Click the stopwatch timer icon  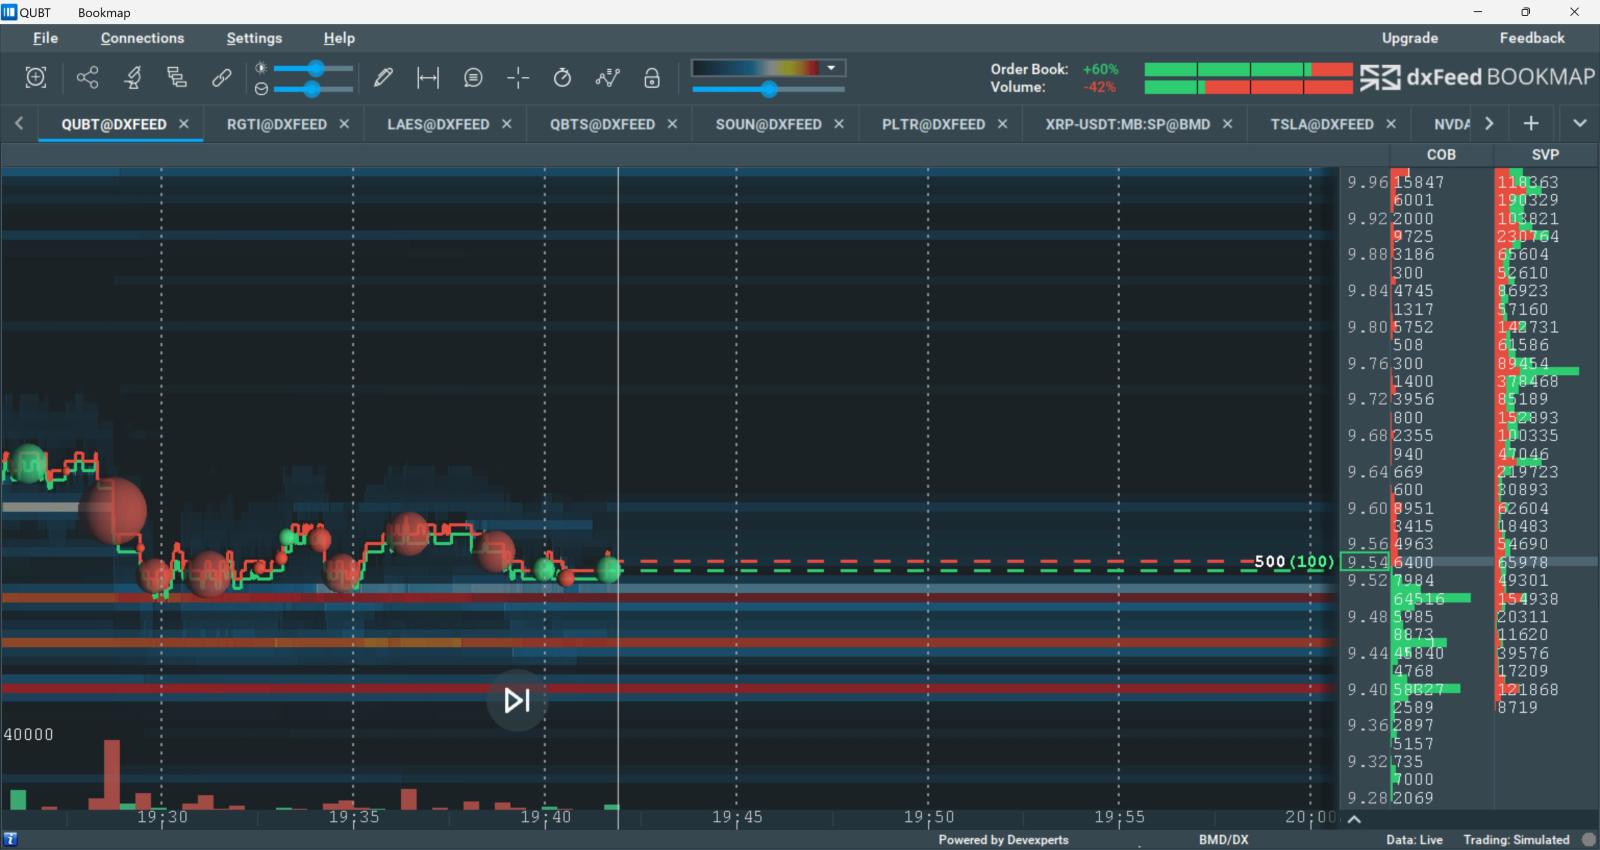562,77
